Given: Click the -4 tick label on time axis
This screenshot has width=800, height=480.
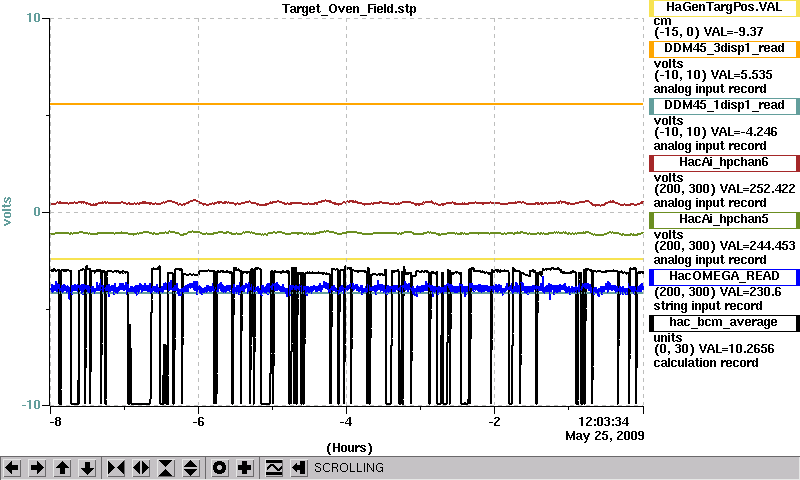Looking at the screenshot, I should (346, 422).
